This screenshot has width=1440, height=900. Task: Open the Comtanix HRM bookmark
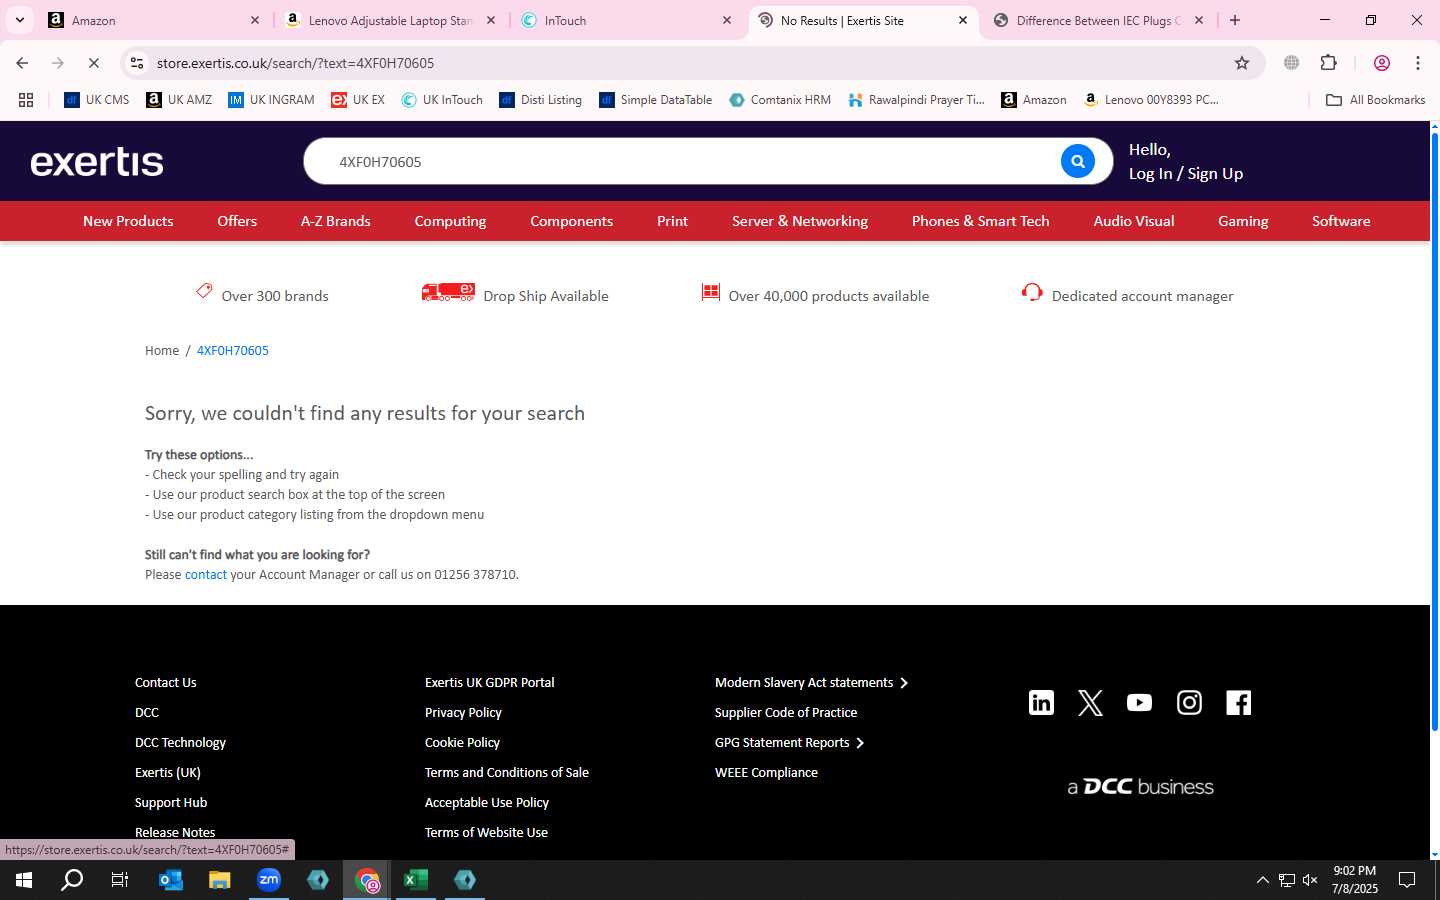pos(780,100)
